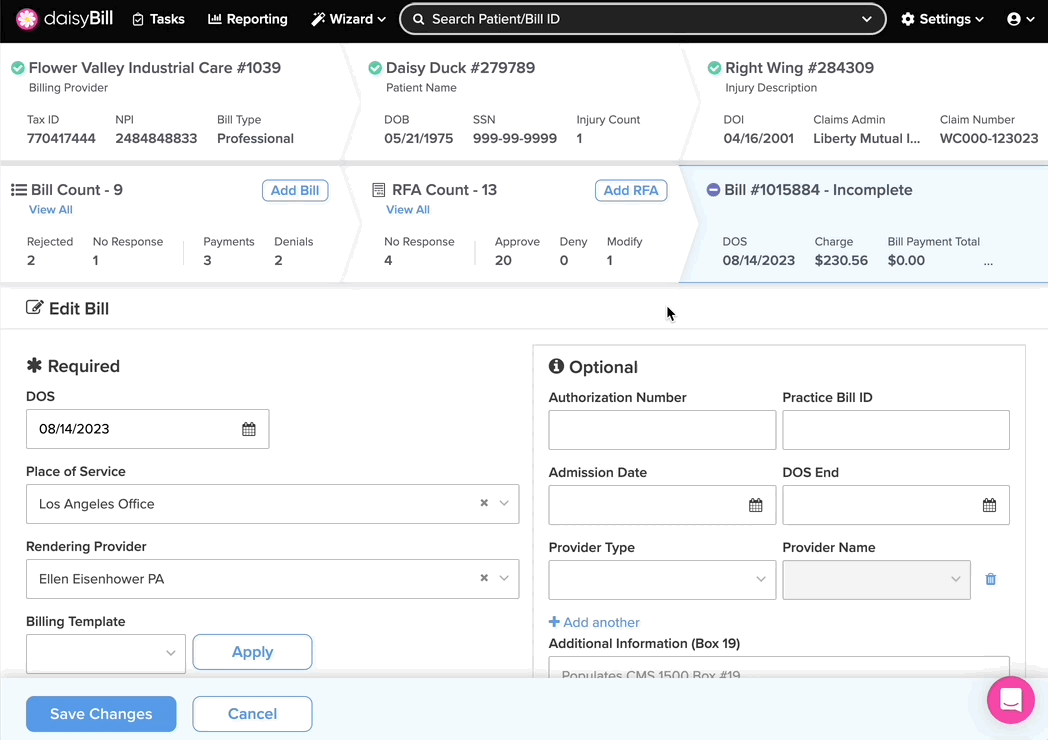Open the Reporting page
Viewport: 1048px width, 740px height.
[x=247, y=19]
